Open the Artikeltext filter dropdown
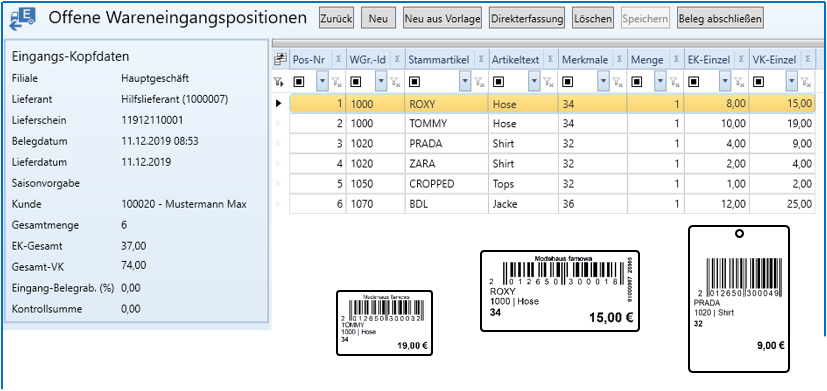 pyautogui.click(x=535, y=82)
